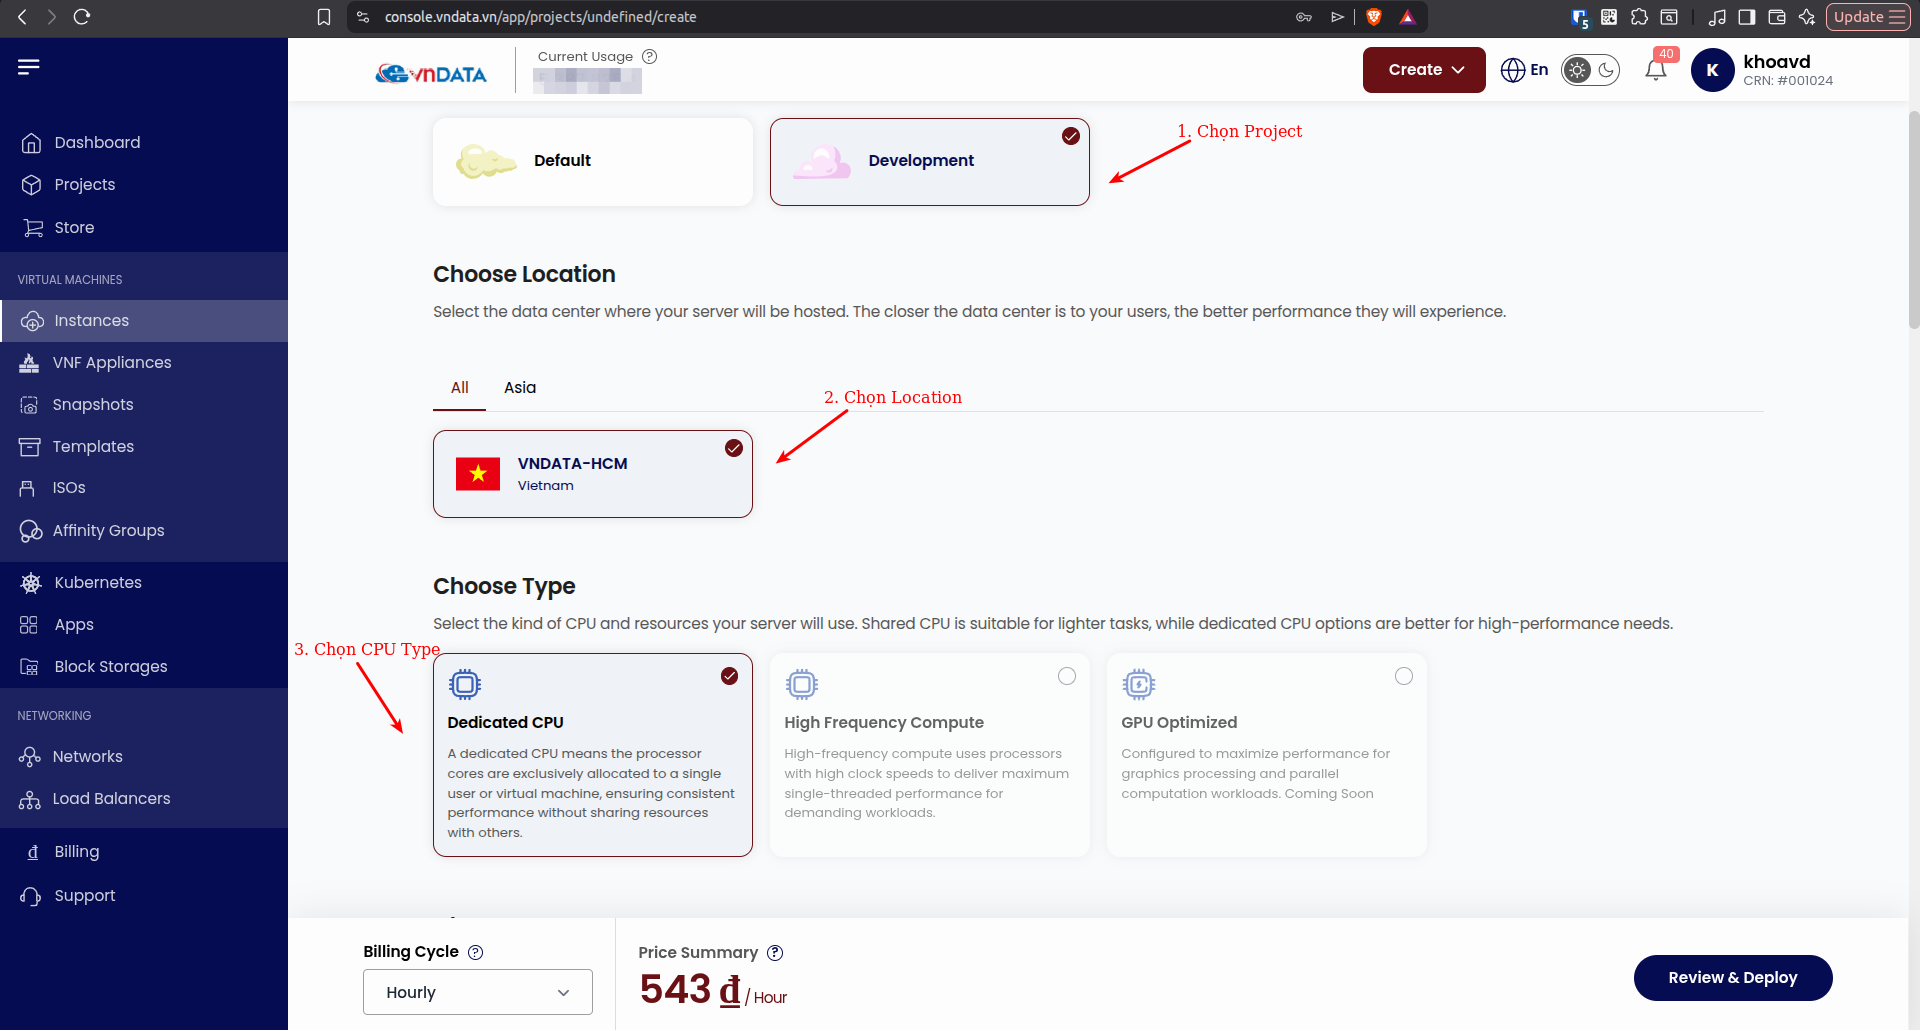Switch to the All locations tab
This screenshot has height=1031, width=1920.
(460, 388)
